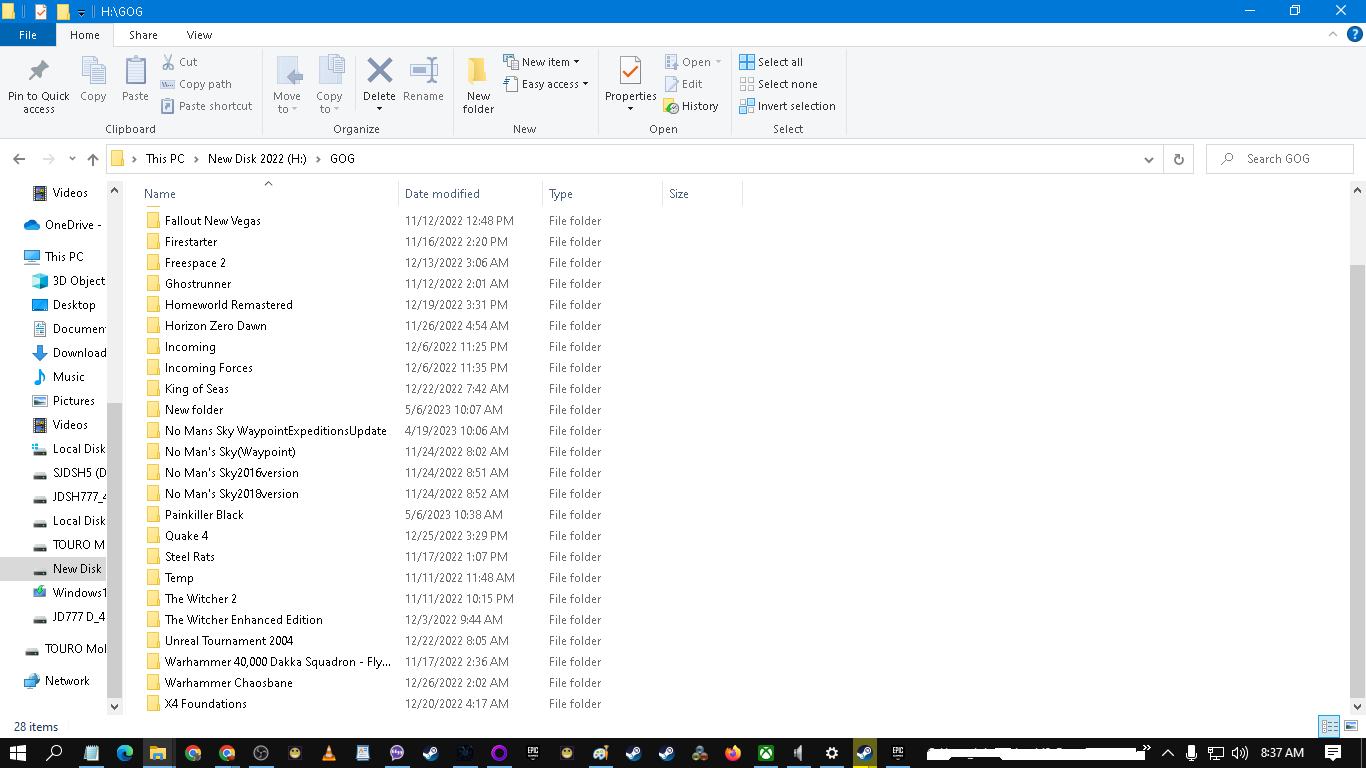This screenshot has height=768, width=1366.
Task: Click Quick Access Toolbar properties icon
Action: coord(40,12)
